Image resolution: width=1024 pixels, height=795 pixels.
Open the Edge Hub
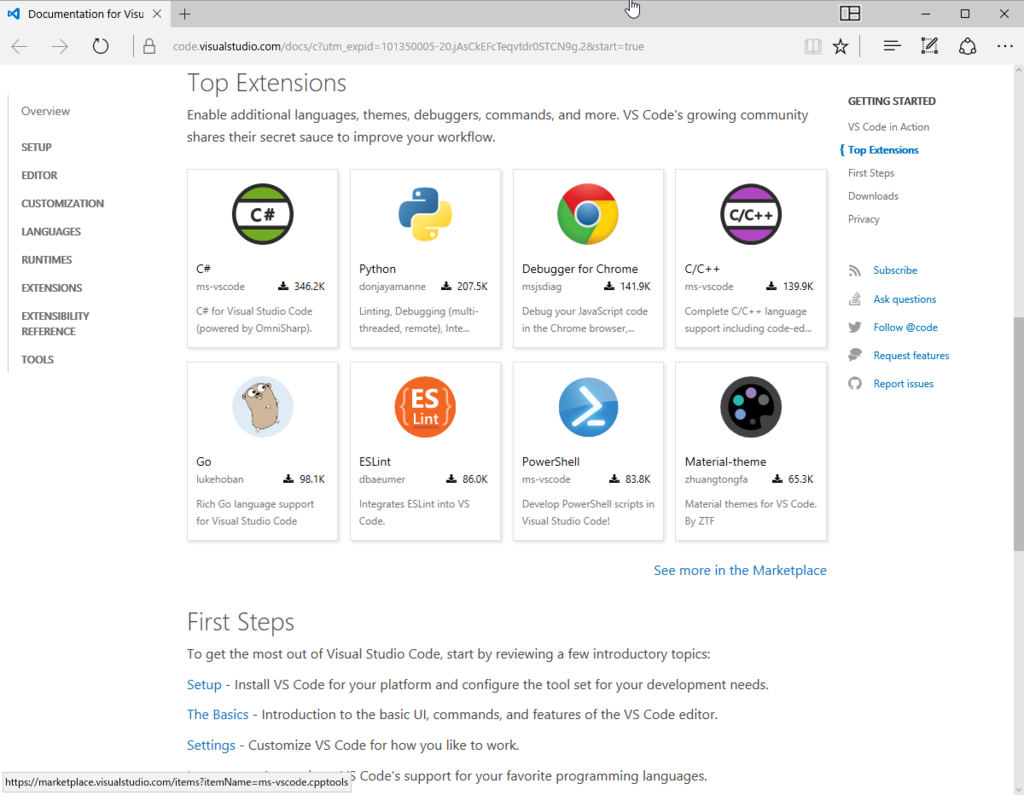pos(891,46)
